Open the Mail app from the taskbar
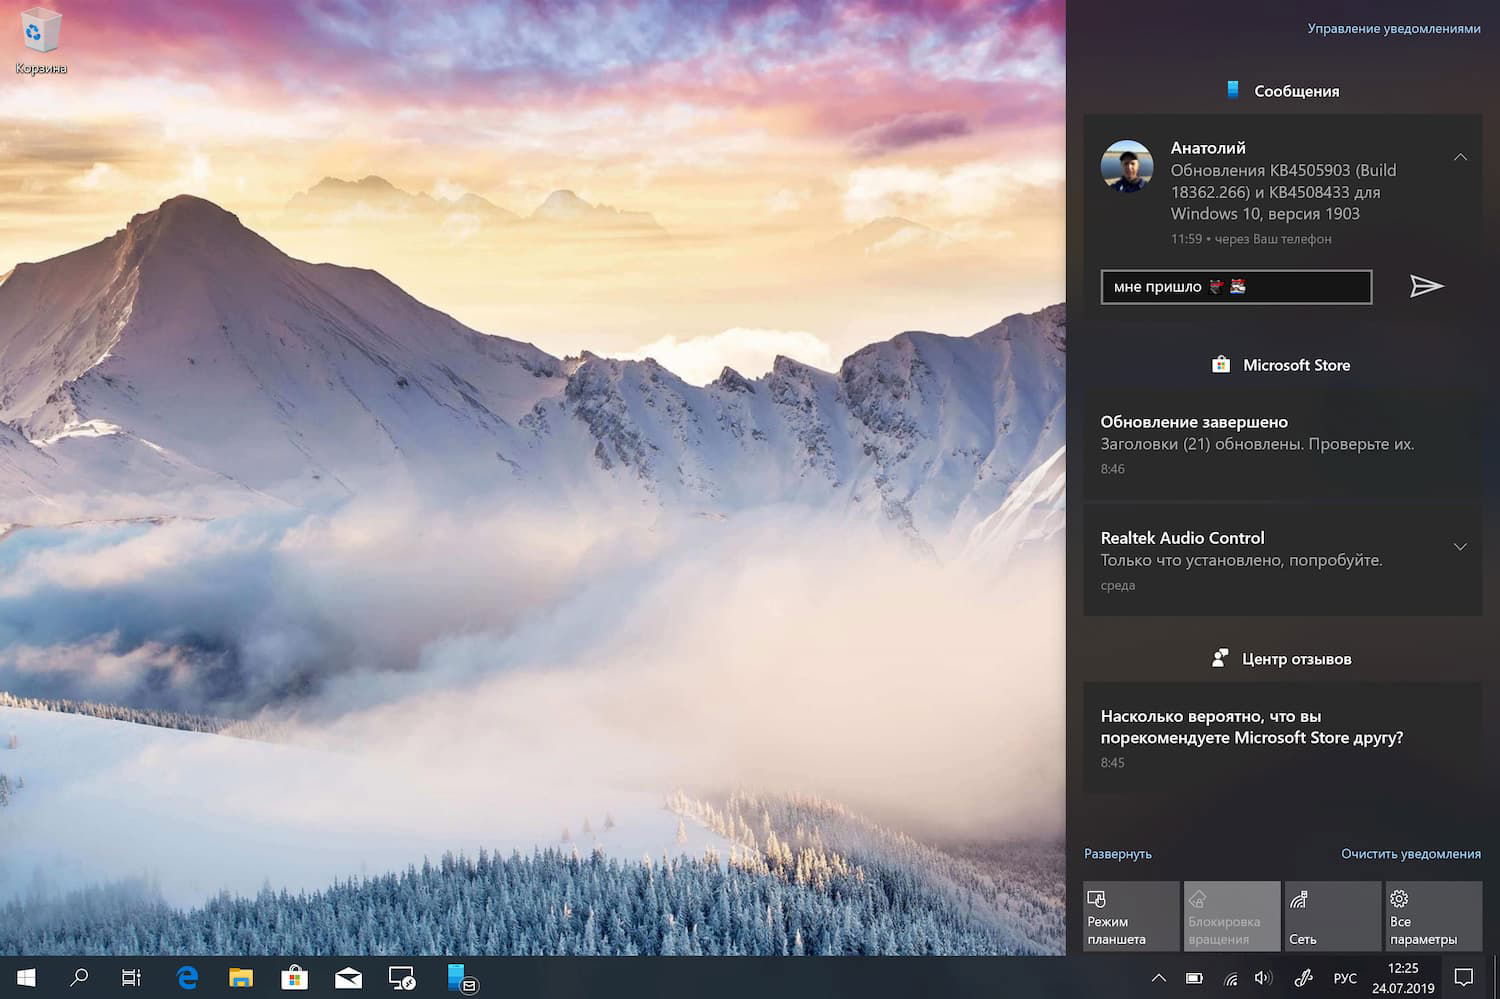Image resolution: width=1500 pixels, height=999 pixels. [x=347, y=978]
